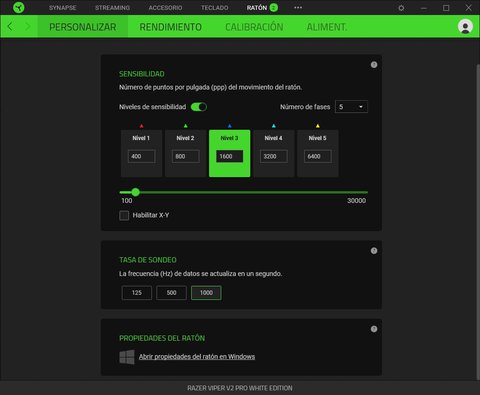Switch to TECLADO tab
The width and height of the screenshot is (480, 395).
coord(214,7)
